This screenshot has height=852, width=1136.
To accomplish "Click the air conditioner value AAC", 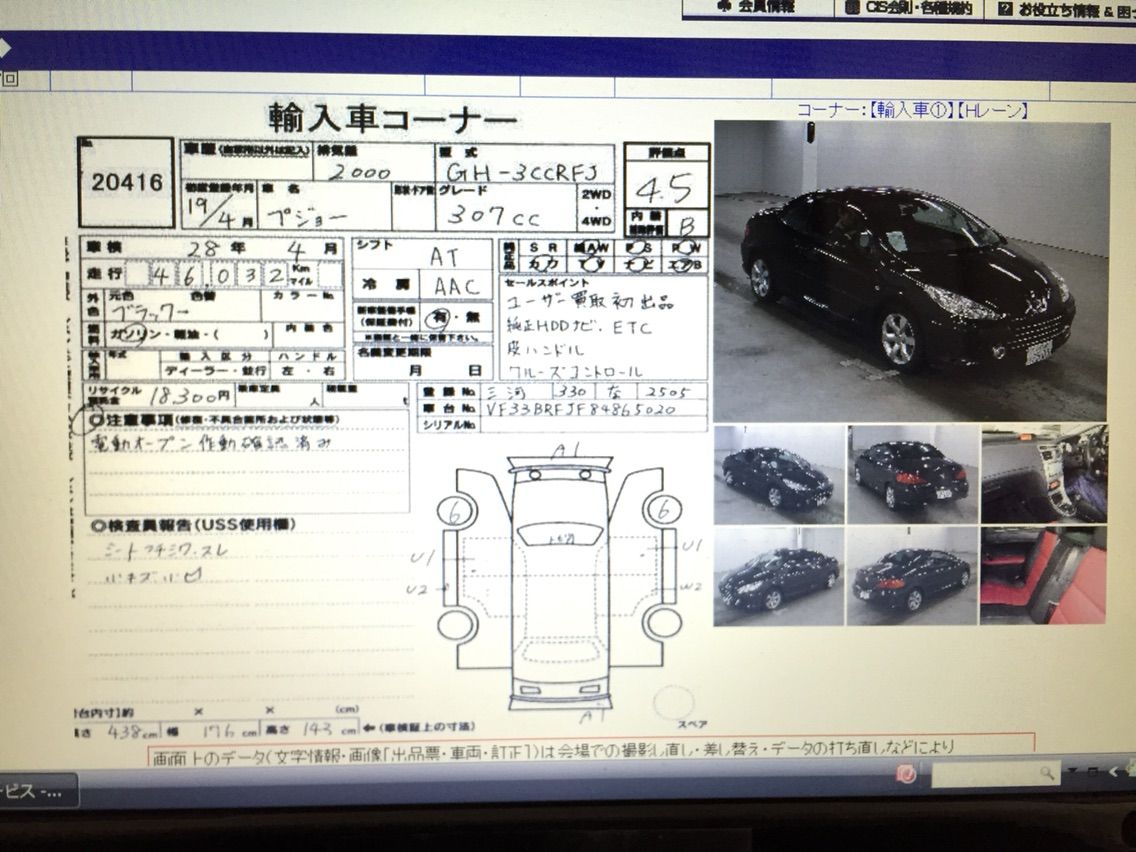I will [456, 287].
